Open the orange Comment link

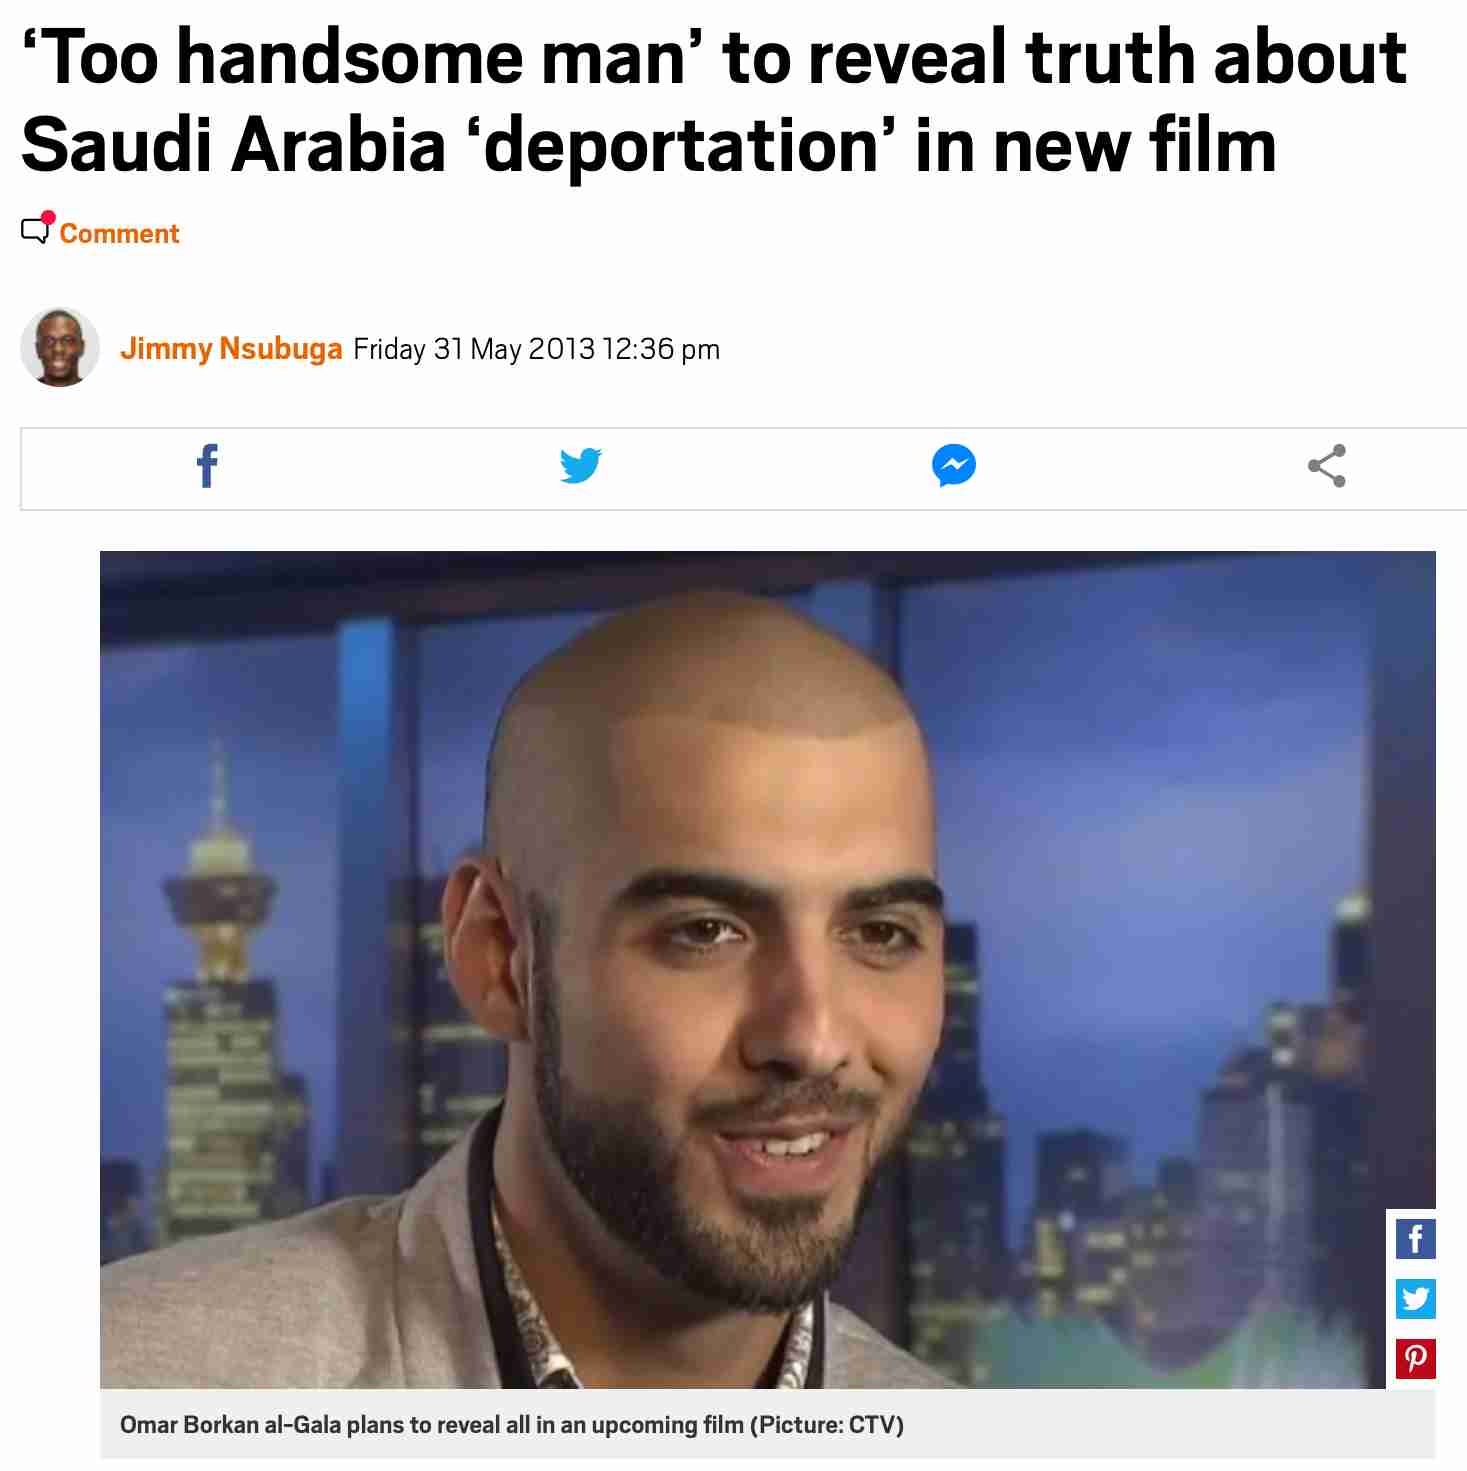(119, 234)
